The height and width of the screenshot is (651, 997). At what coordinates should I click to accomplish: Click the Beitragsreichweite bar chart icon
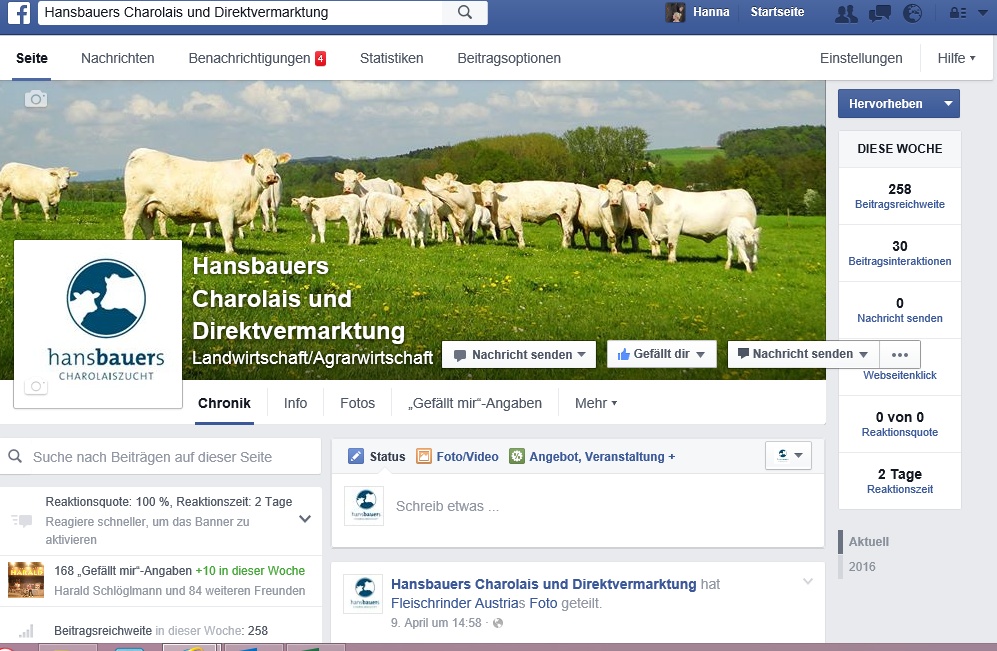26,631
